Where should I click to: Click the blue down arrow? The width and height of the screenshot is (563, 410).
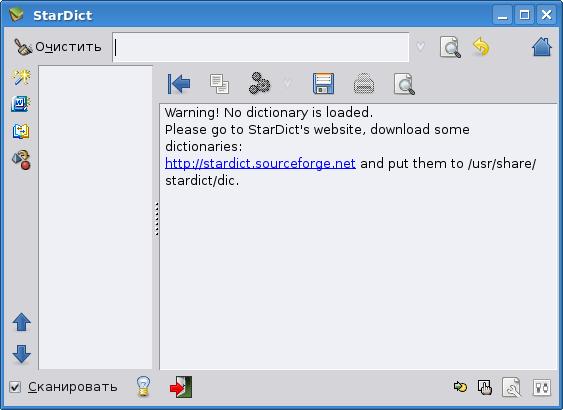tap(22, 354)
